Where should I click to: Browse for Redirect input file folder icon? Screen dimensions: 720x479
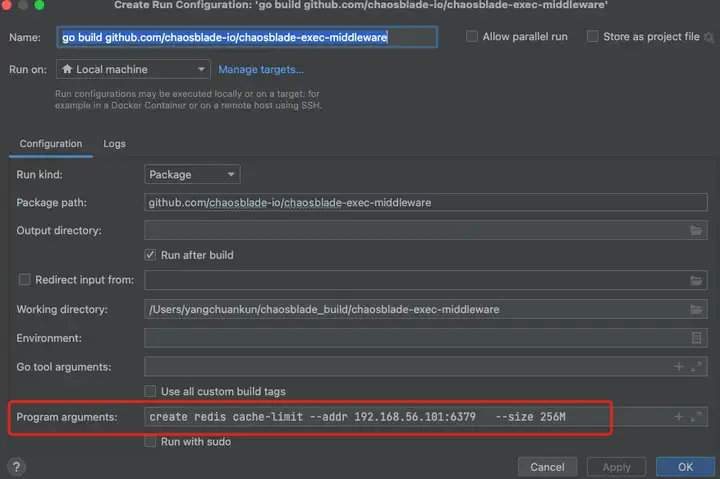(x=696, y=280)
